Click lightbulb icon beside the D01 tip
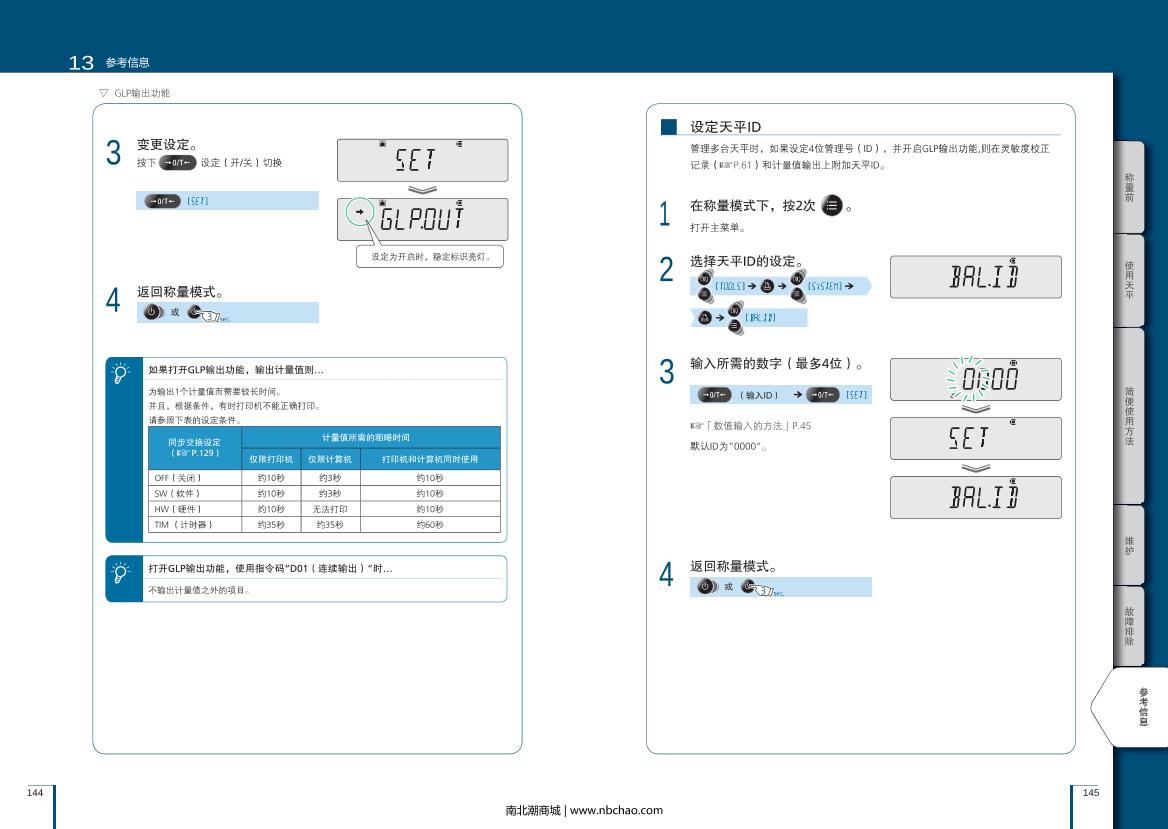 click(121, 572)
